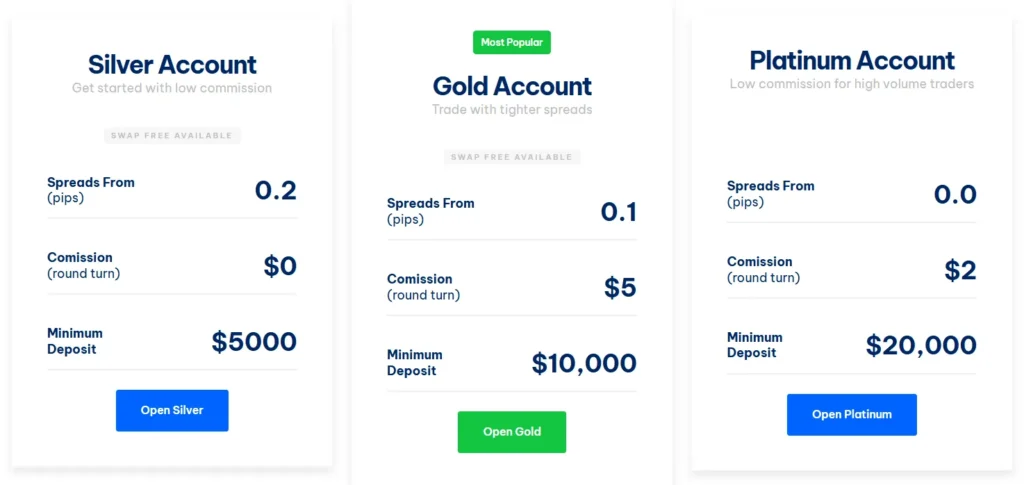Click "Low commission for high volume traders" text
This screenshot has width=1024, height=485.
[852, 84]
